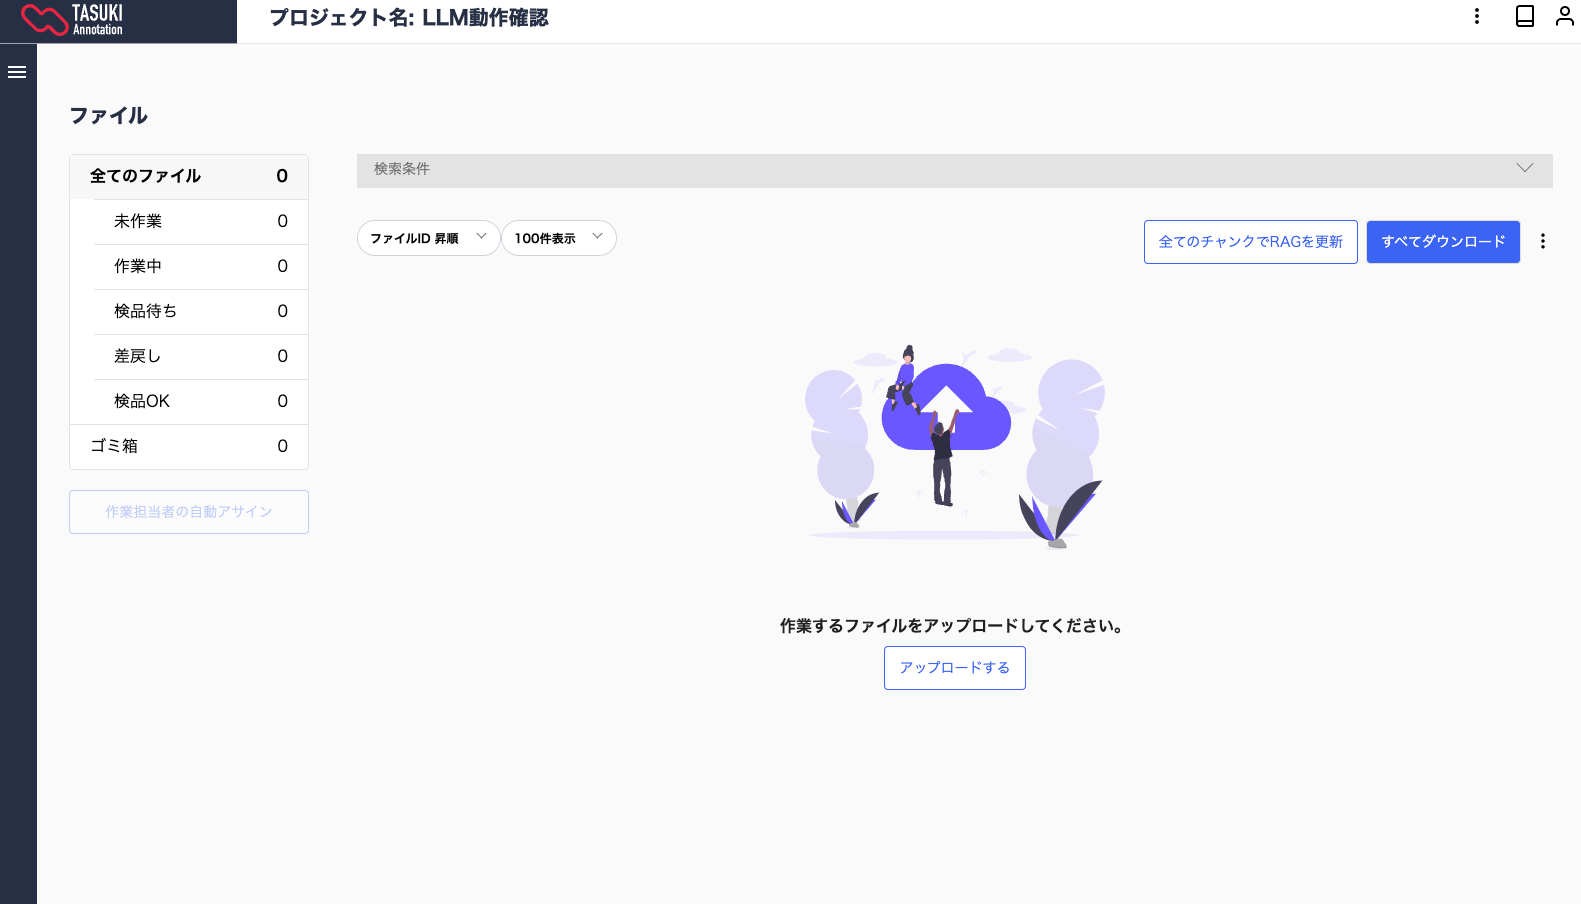
Task: Expand the 検索条件 search panel
Action: point(954,170)
